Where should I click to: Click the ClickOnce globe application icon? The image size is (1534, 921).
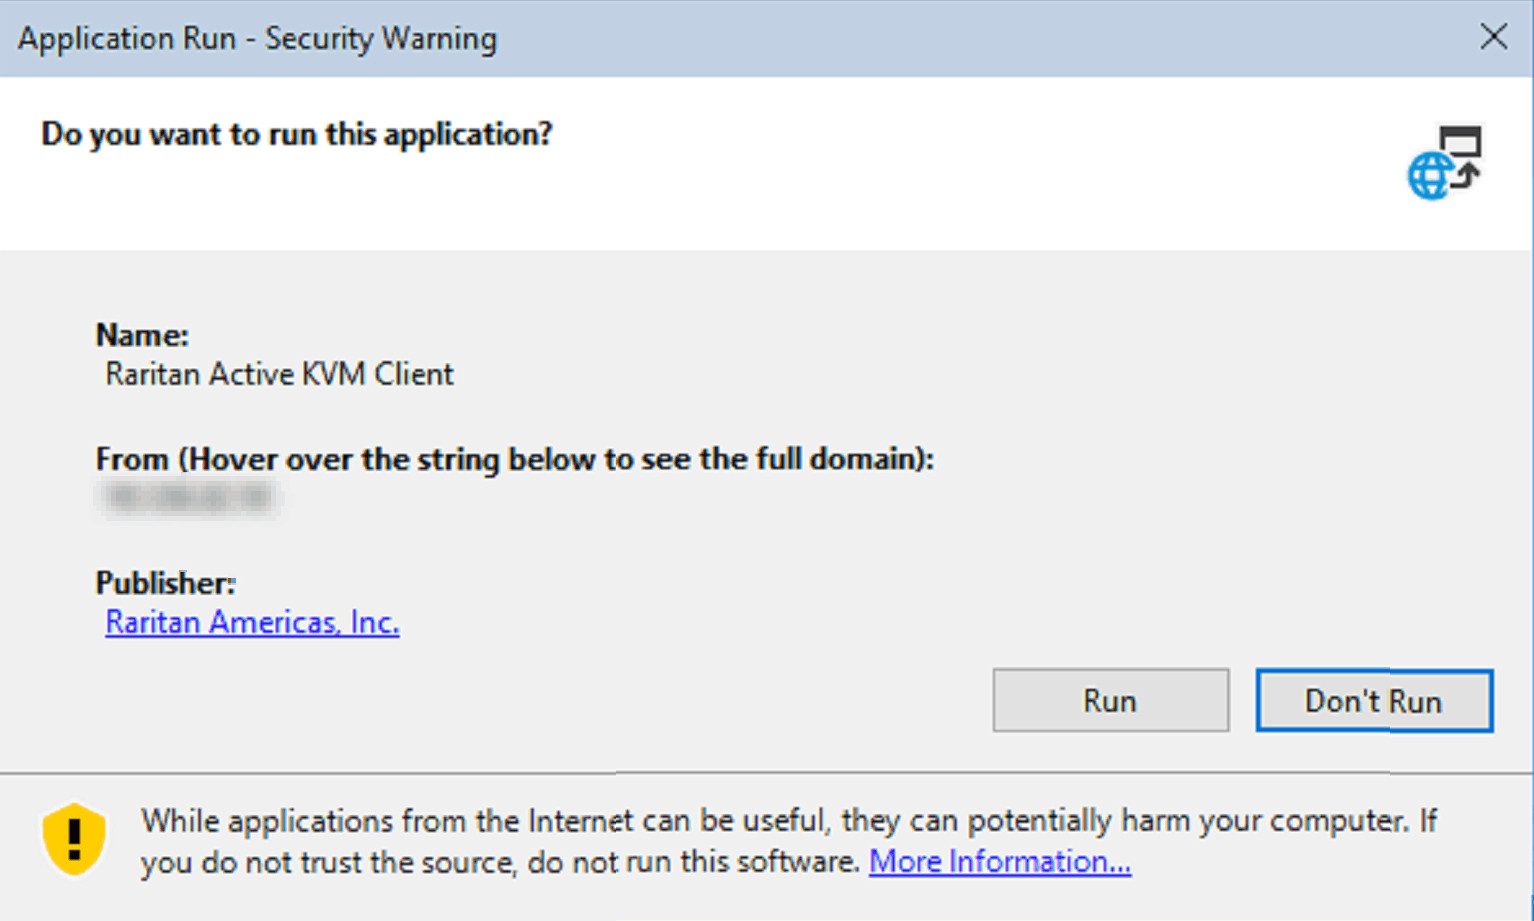[1444, 162]
